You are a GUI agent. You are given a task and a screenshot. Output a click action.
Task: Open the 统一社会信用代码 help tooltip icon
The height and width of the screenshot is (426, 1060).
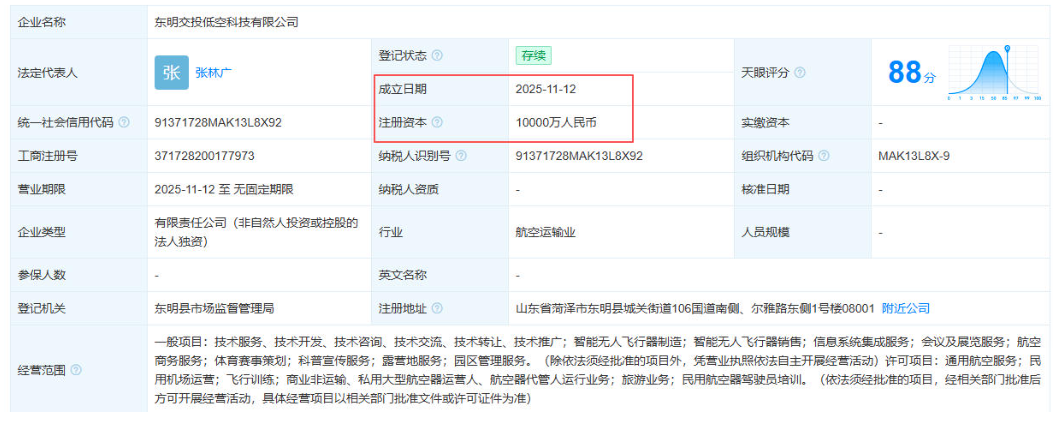(124, 123)
